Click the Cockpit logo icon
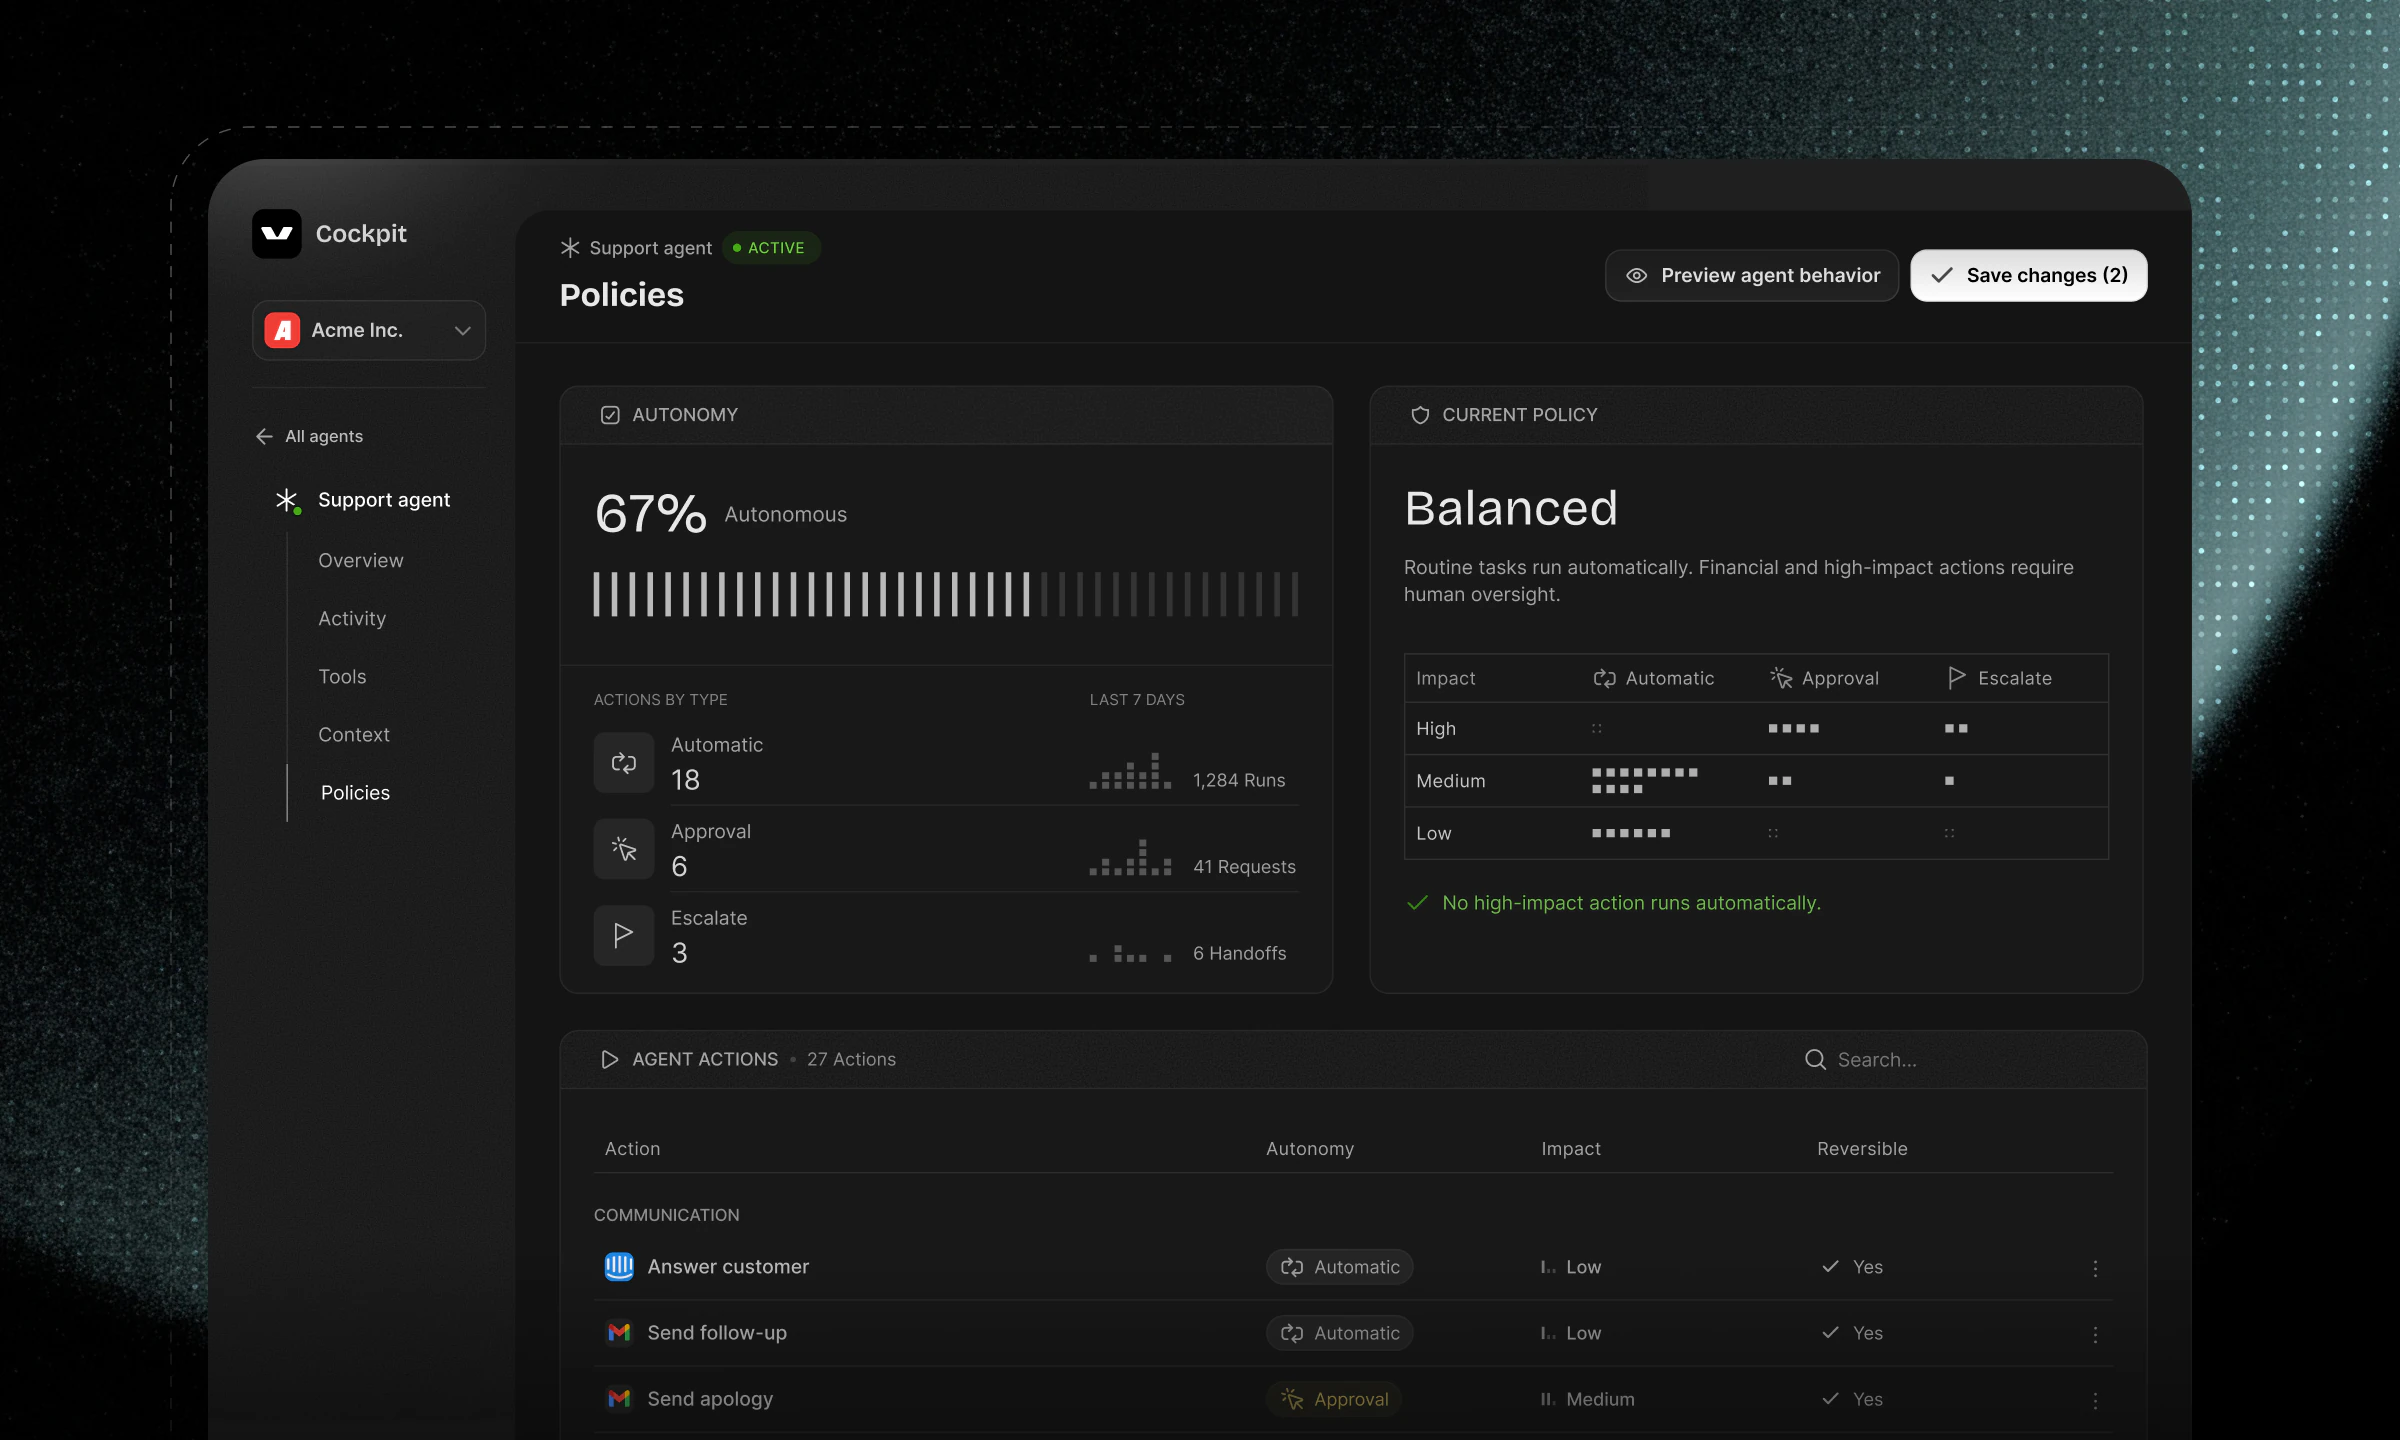The width and height of the screenshot is (2400, 1440). [x=277, y=234]
